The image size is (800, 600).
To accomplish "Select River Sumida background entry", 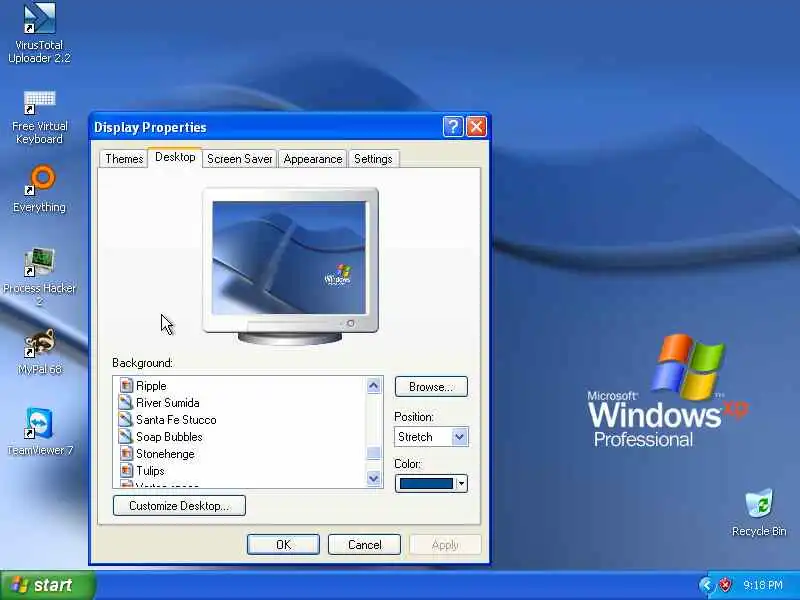I will (x=167, y=403).
